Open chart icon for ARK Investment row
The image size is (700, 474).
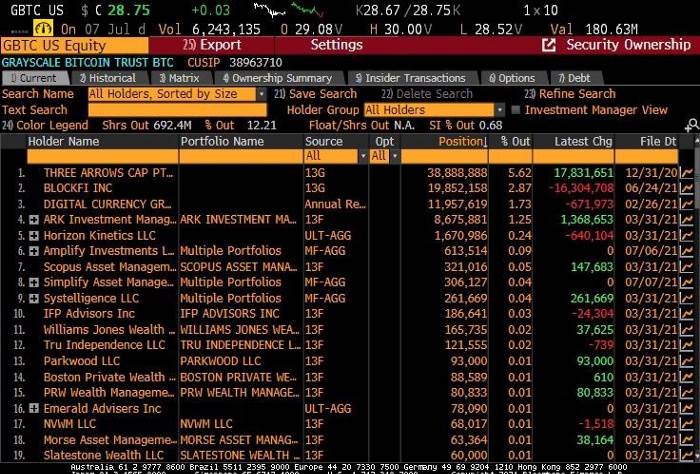click(686, 220)
